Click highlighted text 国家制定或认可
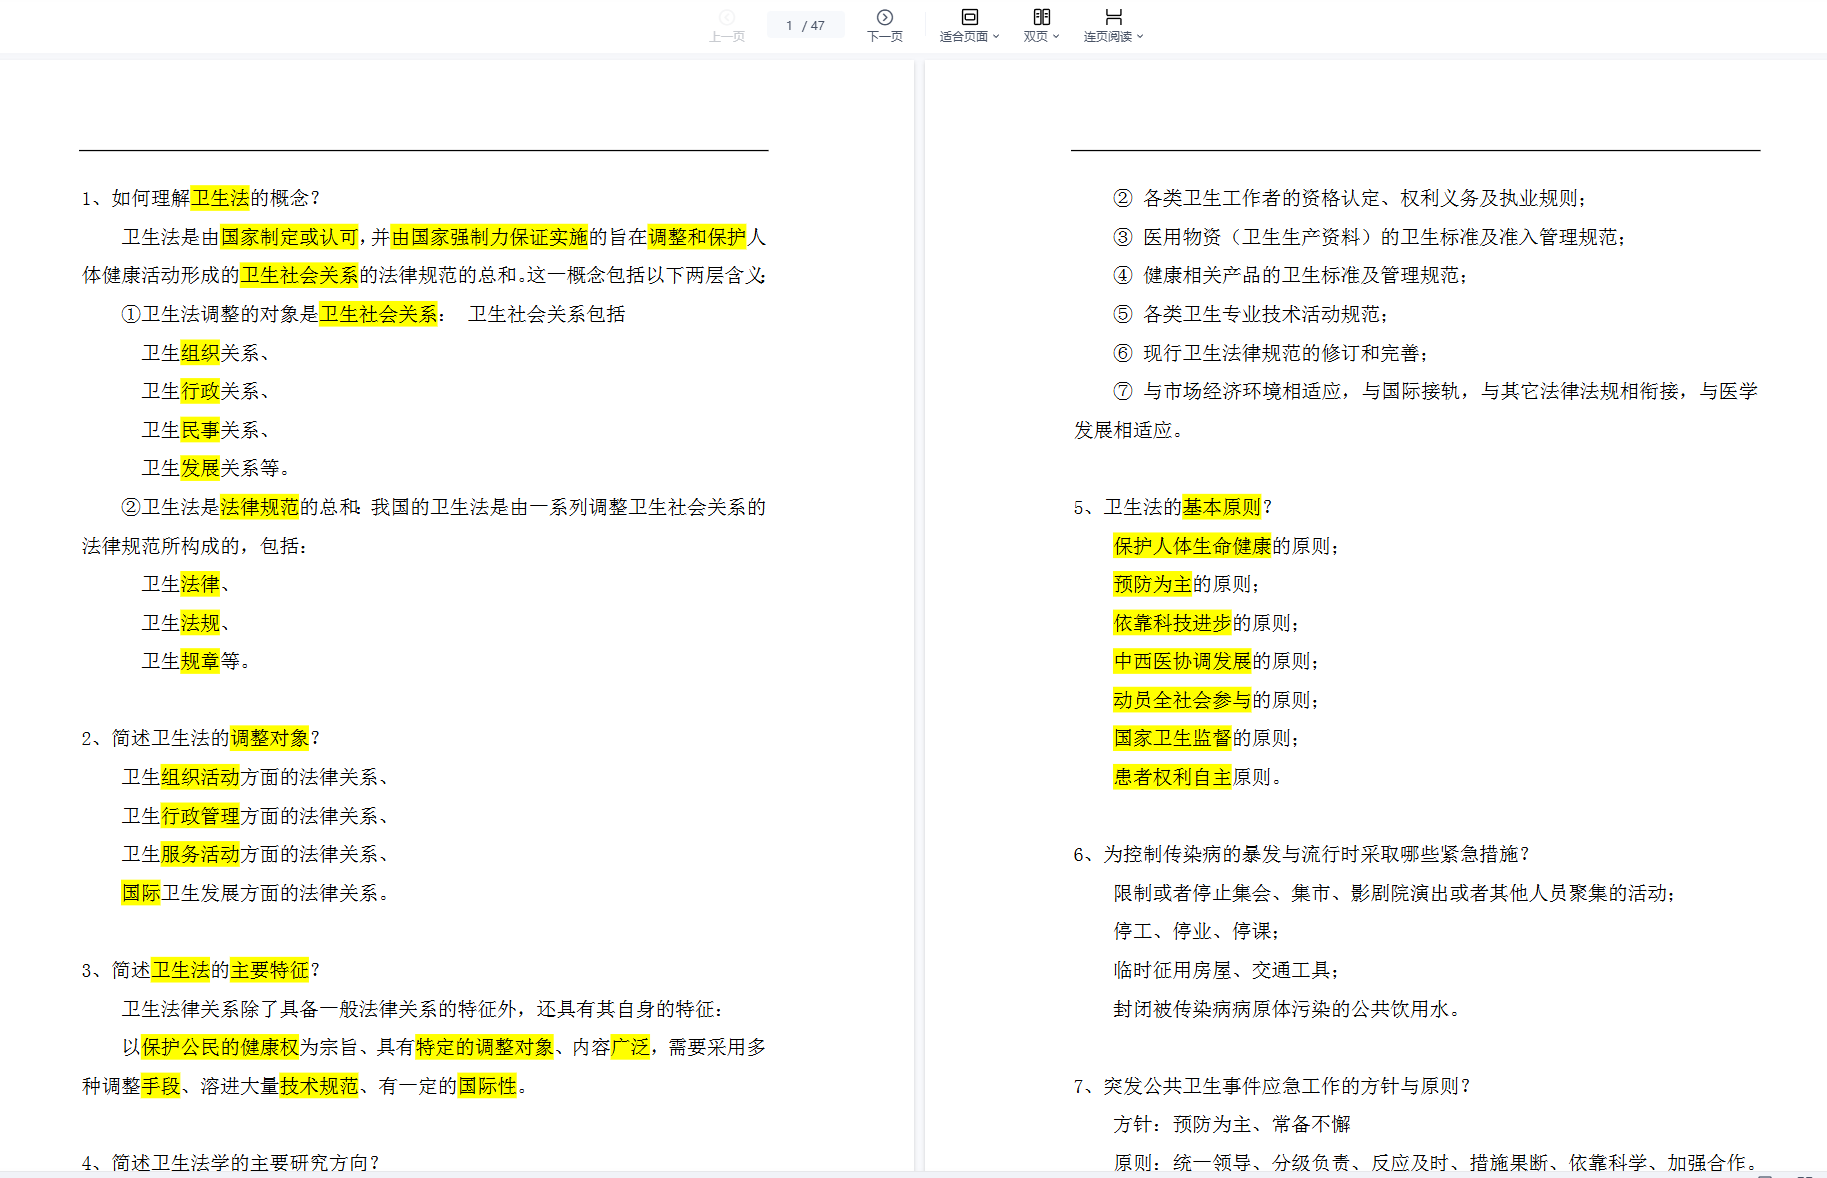Viewport: 1827px width, 1178px height. point(289,237)
